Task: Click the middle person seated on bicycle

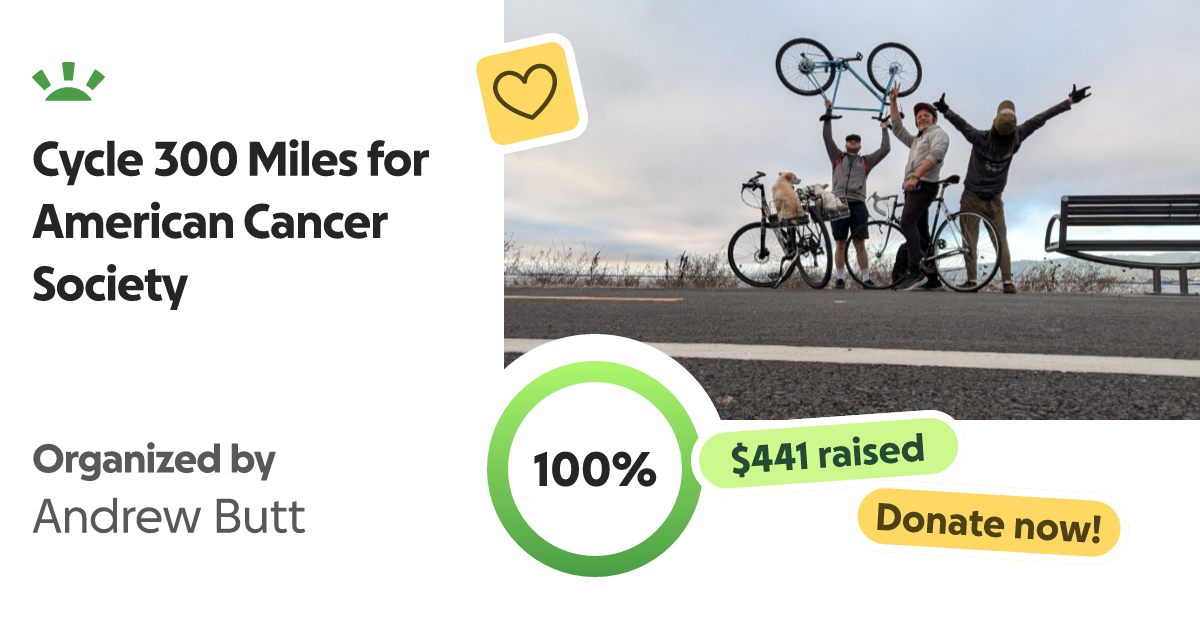Action: pyautogui.click(x=922, y=185)
